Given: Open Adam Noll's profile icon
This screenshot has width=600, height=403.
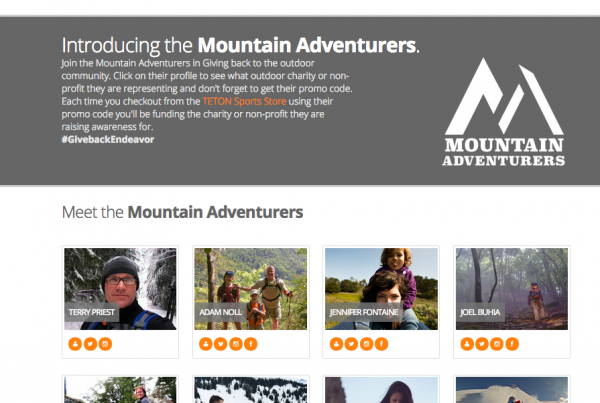Looking at the screenshot, I should coord(206,344).
